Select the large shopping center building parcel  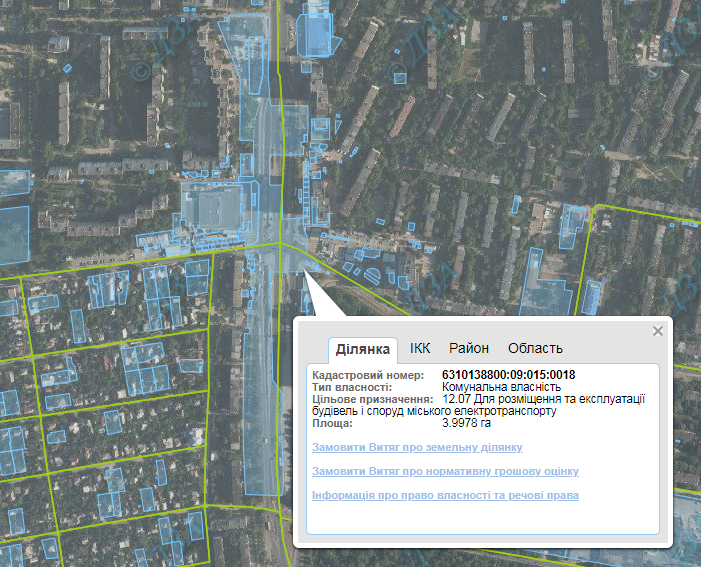(214, 208)
